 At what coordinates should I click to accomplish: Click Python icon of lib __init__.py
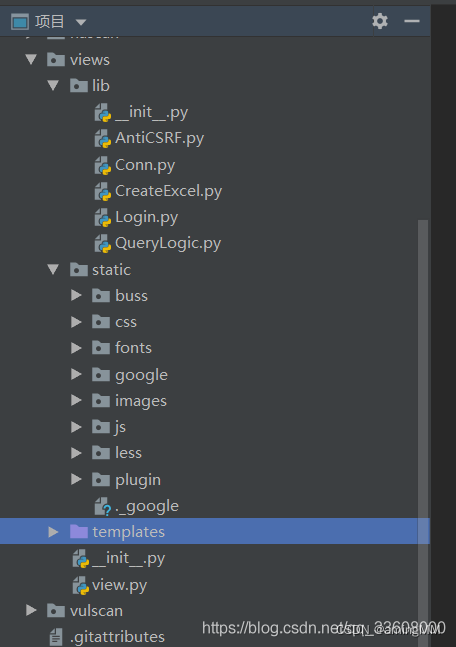point(103,113)
